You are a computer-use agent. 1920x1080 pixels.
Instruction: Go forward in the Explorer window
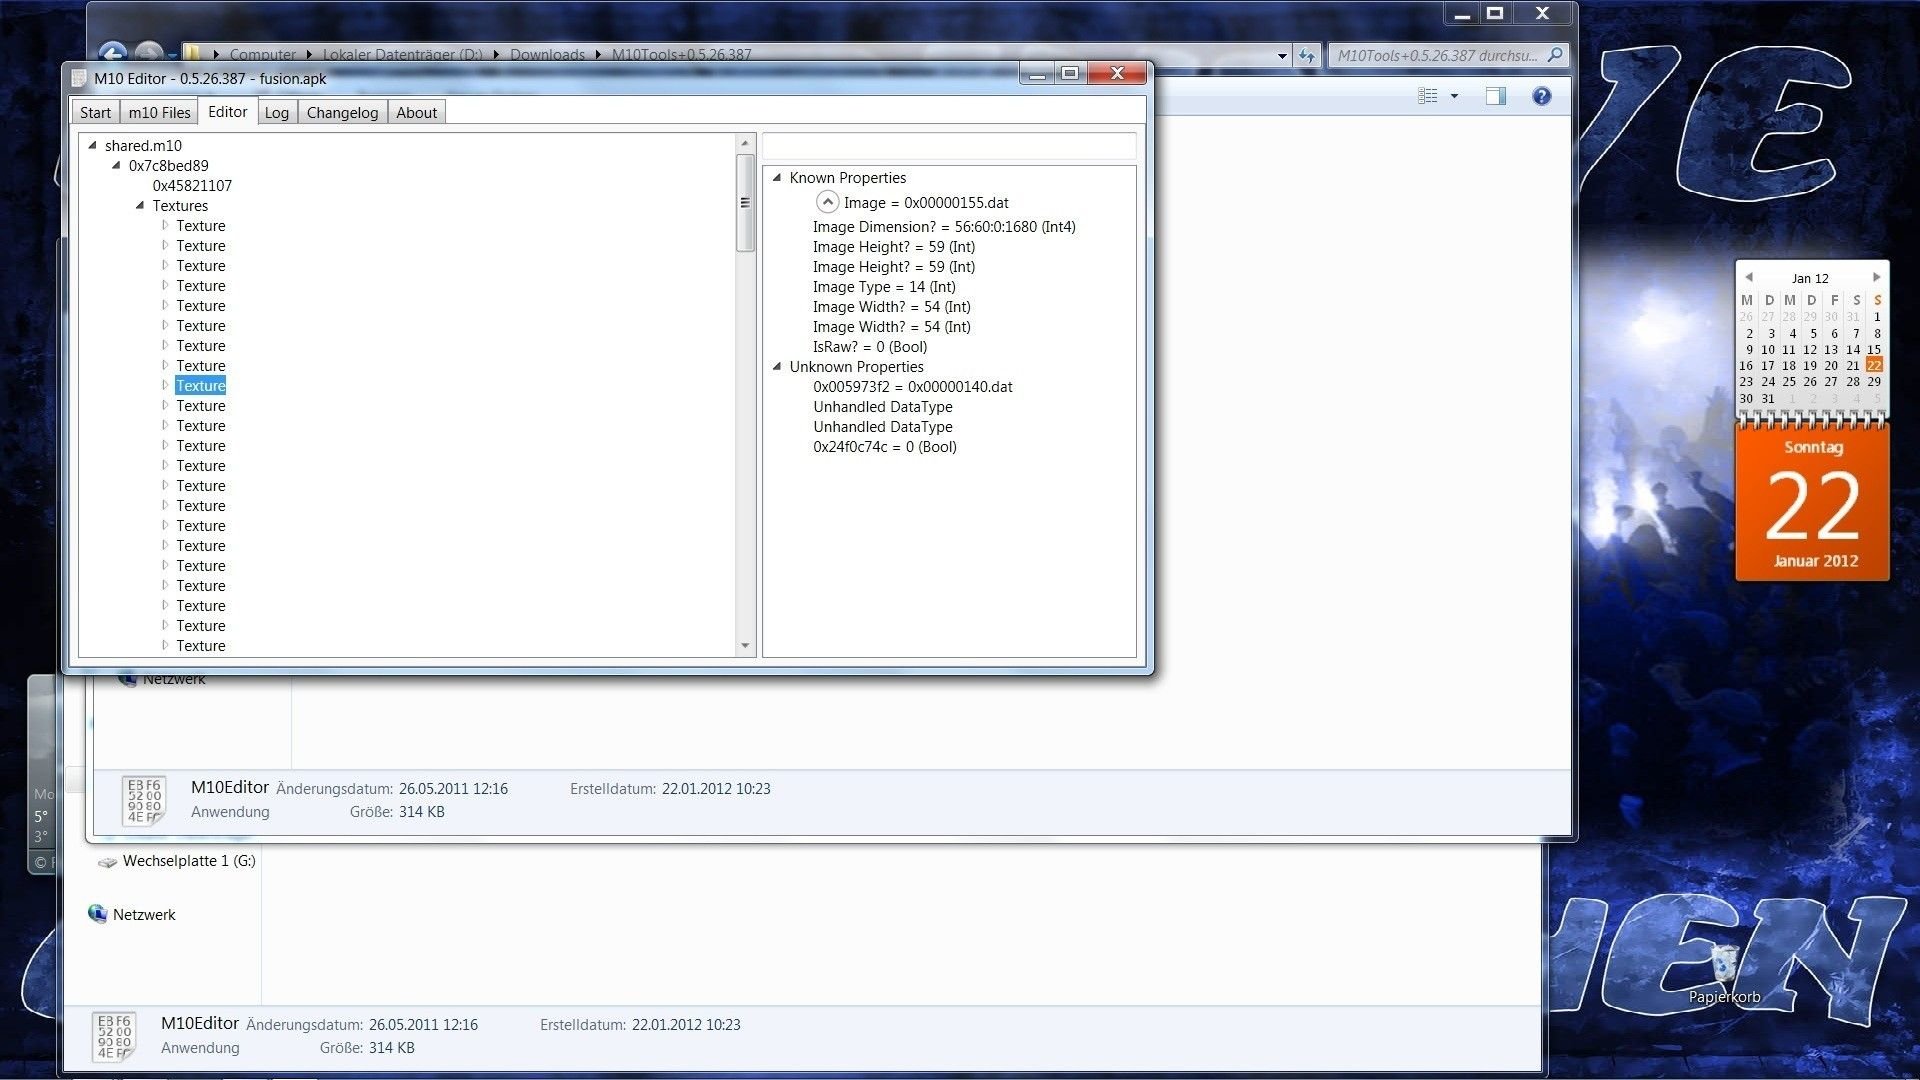point(149,53)
